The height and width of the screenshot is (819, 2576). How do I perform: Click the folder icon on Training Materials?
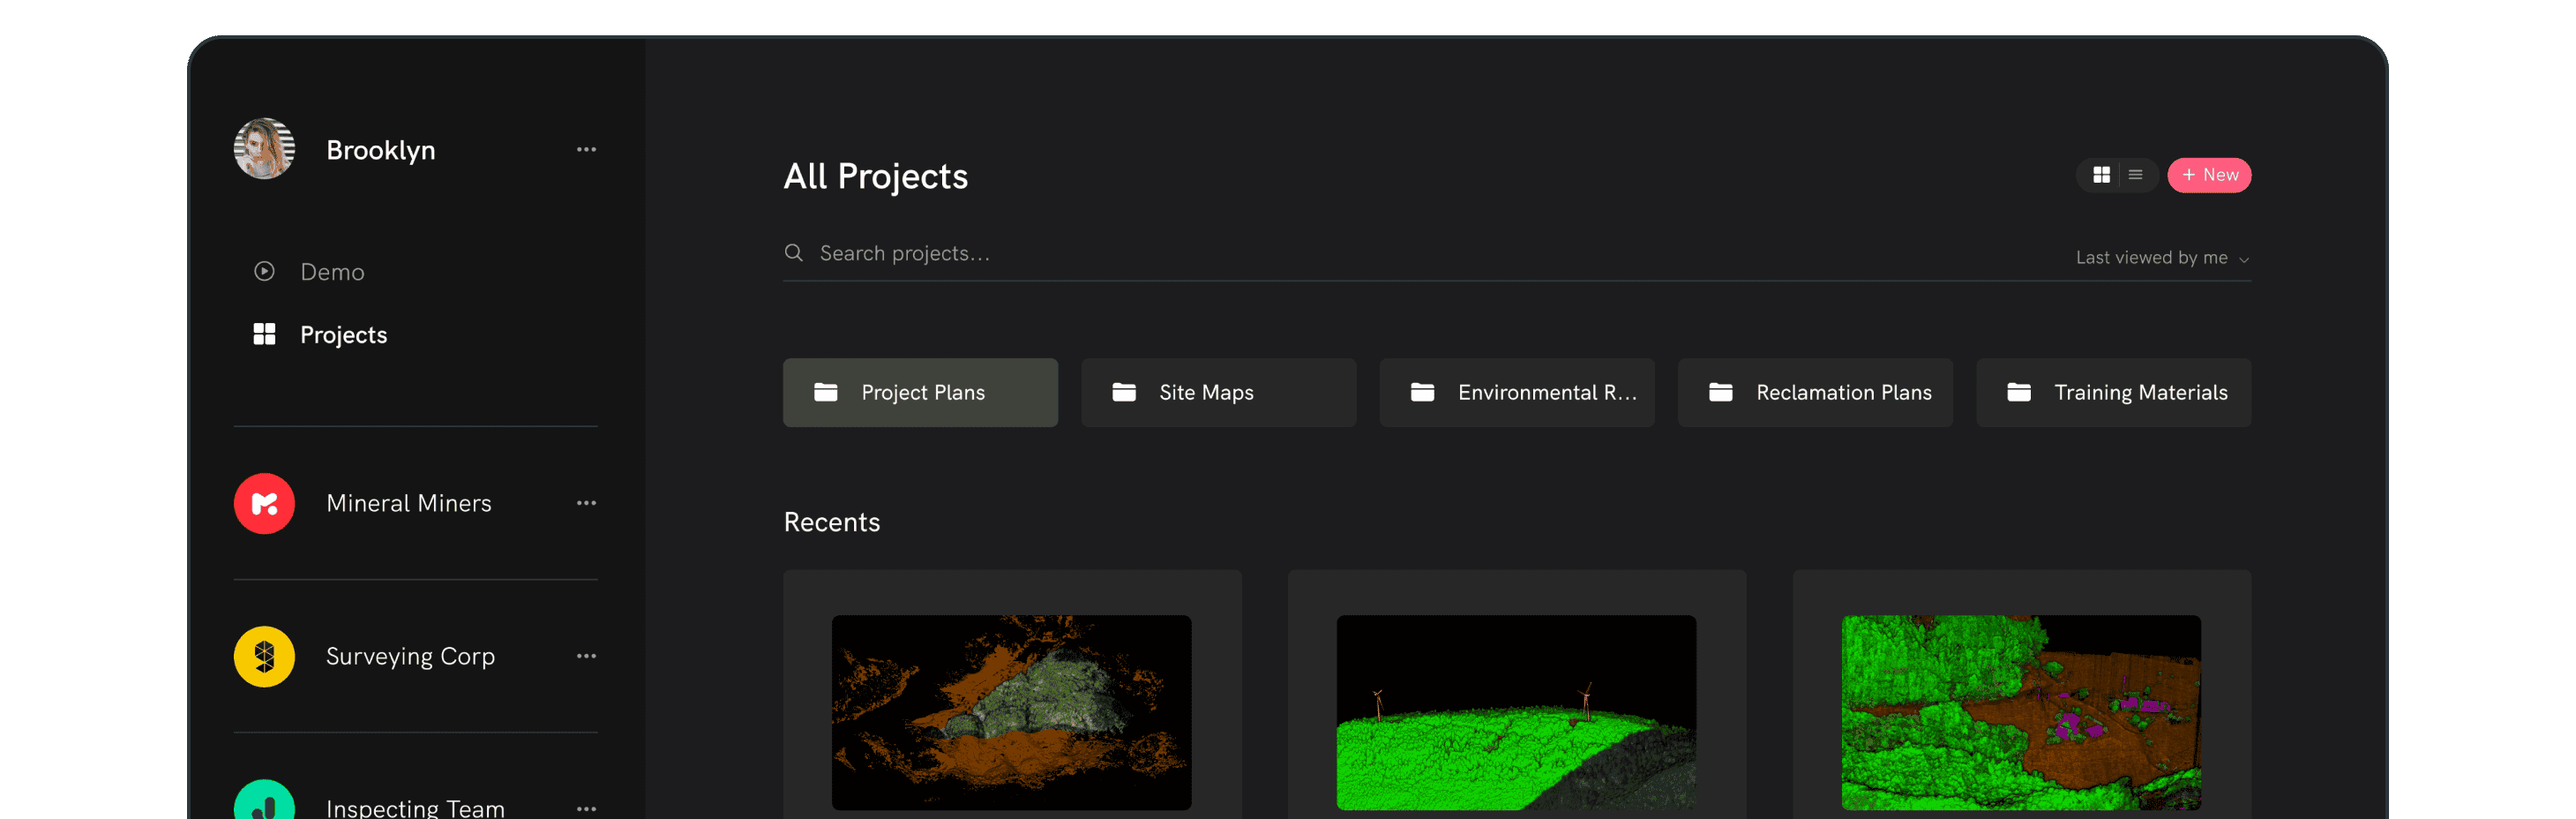pos(2018,392)
